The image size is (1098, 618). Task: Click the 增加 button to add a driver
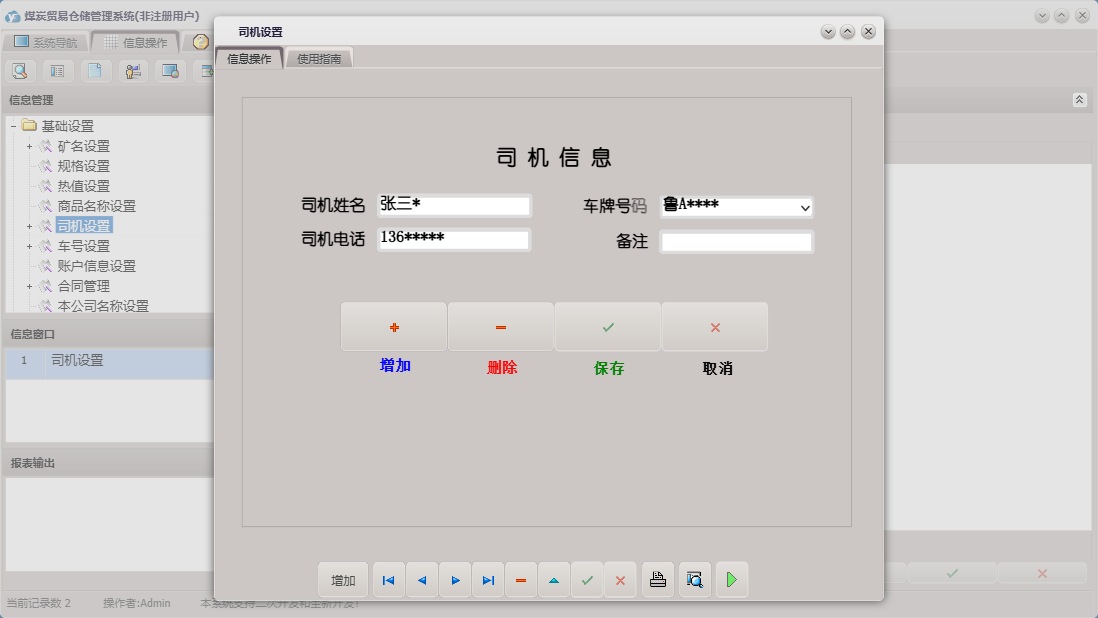coord(394,326)
